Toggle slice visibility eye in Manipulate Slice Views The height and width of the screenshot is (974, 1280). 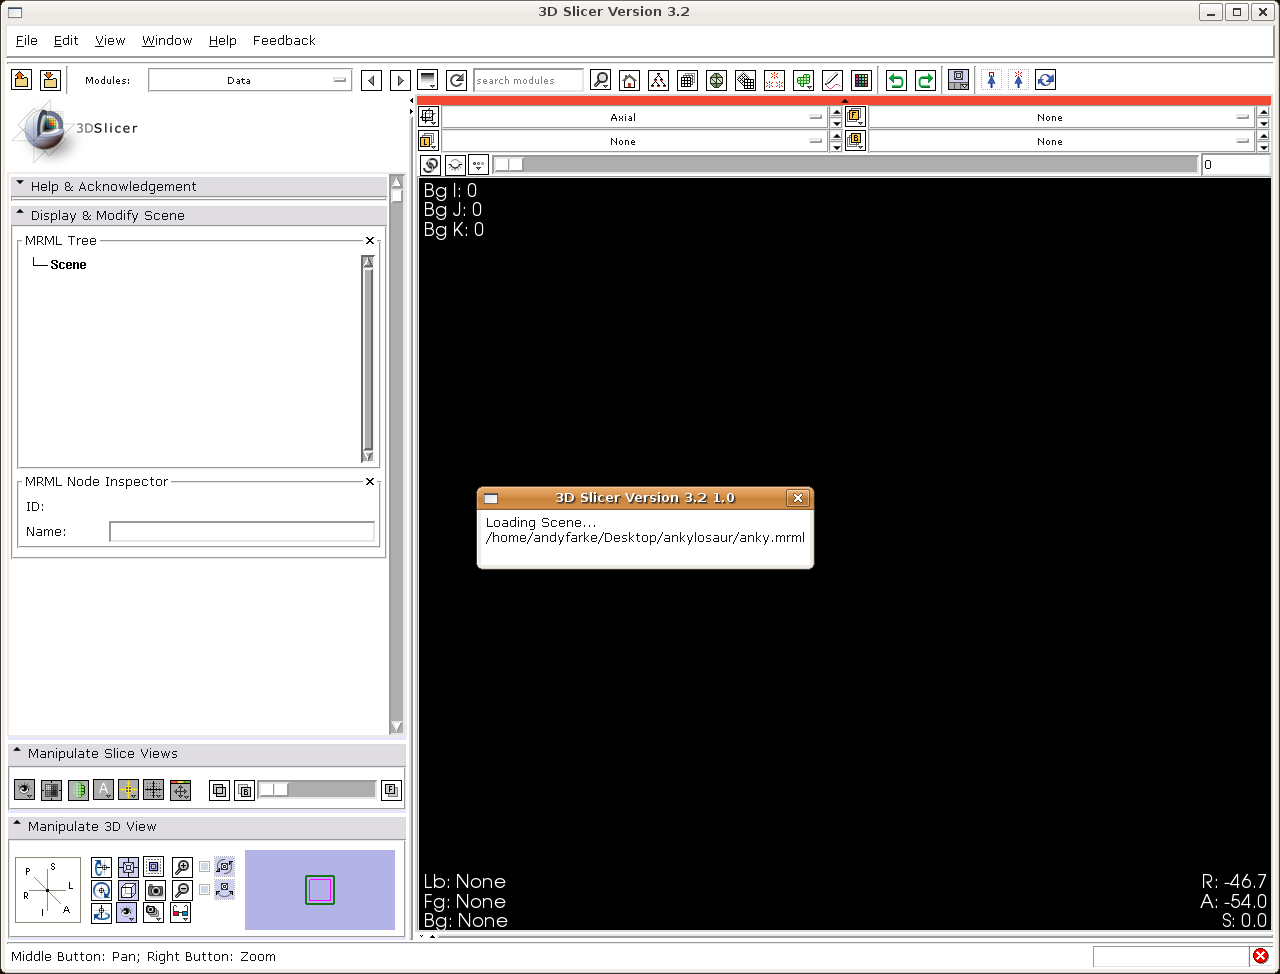[25, 790]
